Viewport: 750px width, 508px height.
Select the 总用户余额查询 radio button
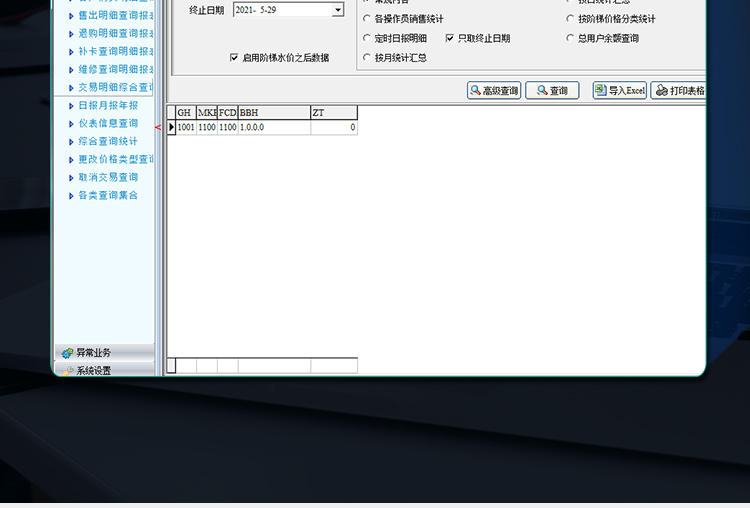[570, 38]
